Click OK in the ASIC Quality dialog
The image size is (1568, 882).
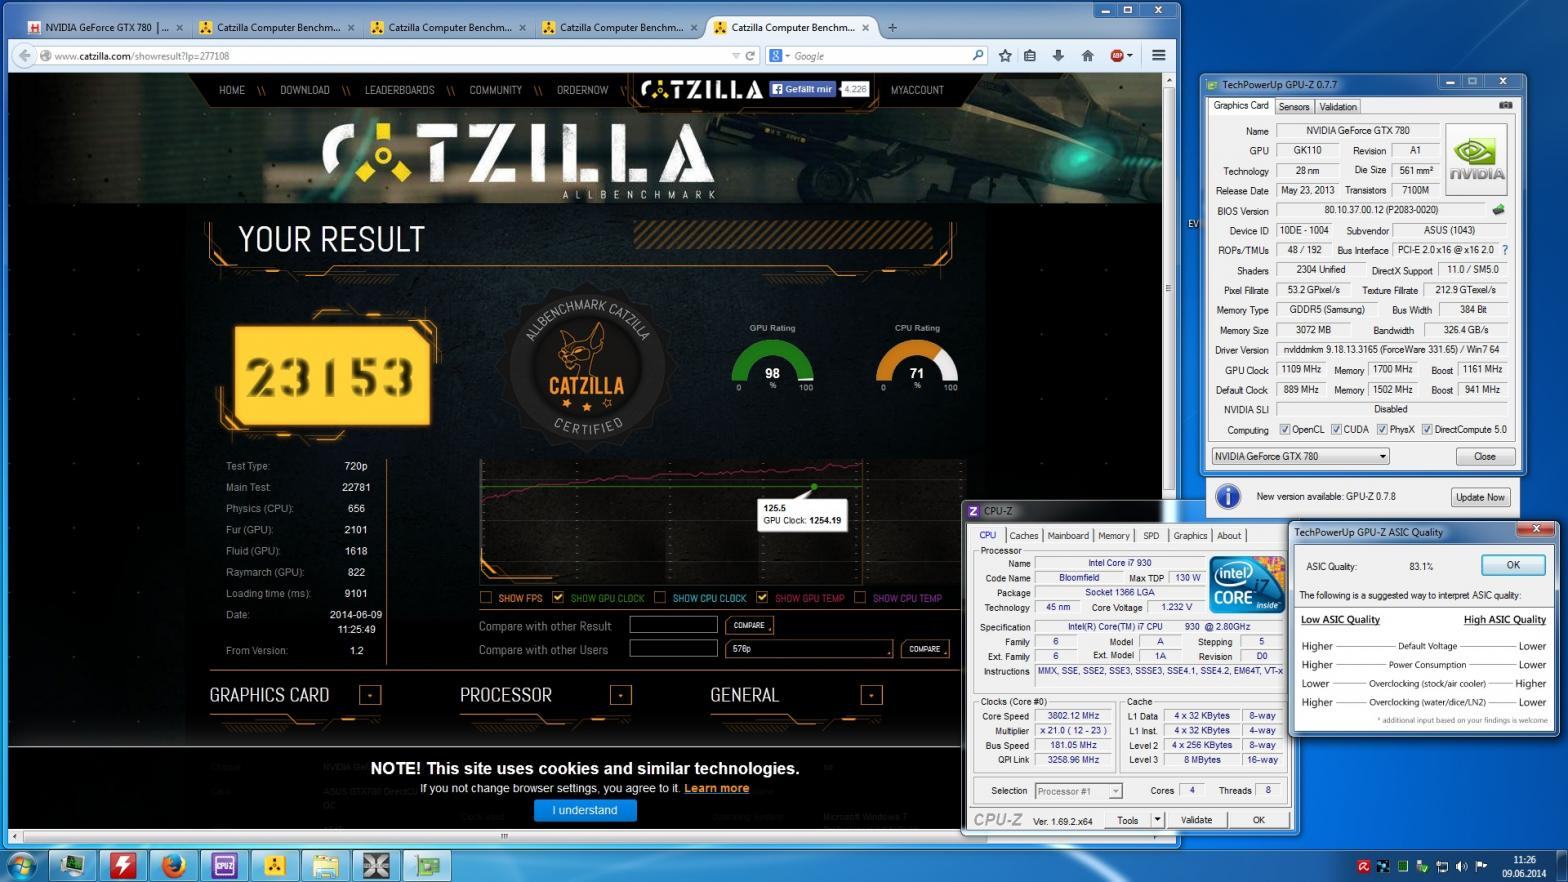pos(1513,565)
